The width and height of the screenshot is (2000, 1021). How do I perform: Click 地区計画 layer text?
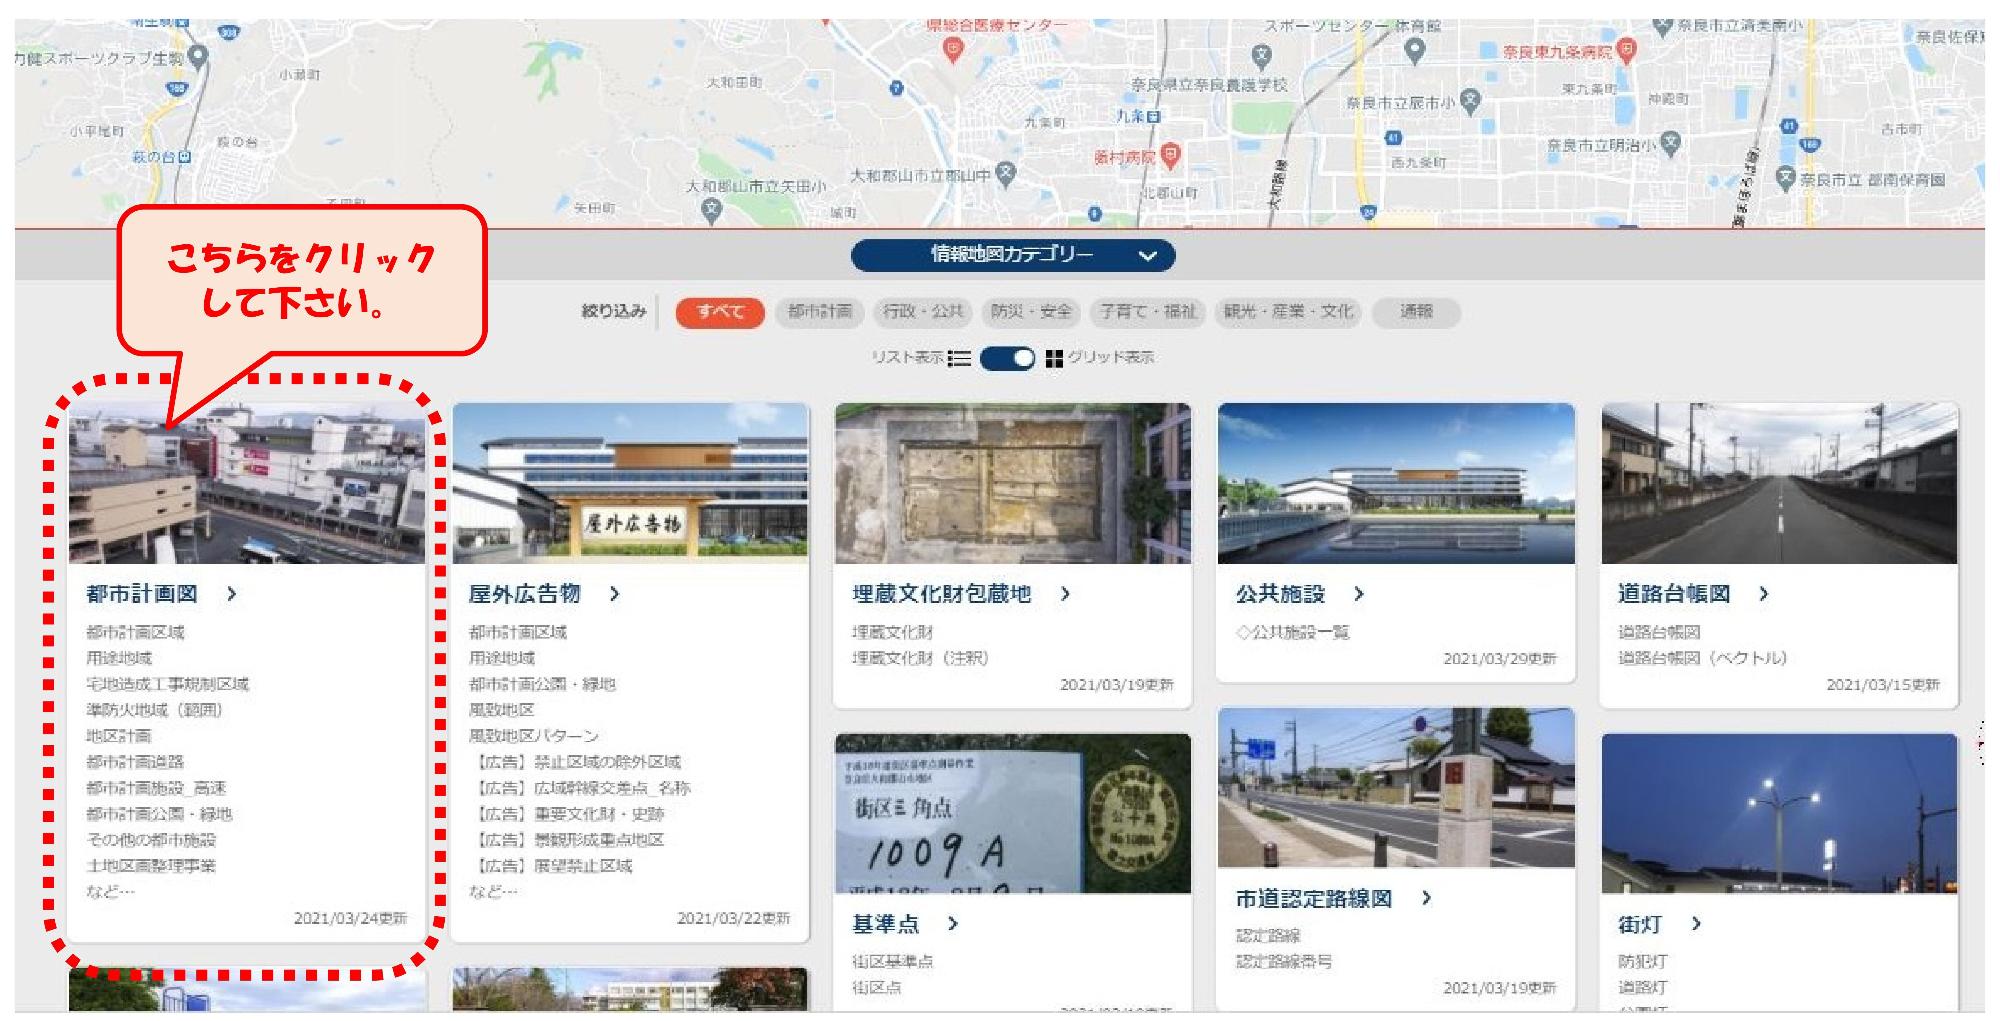pos(119,736)
